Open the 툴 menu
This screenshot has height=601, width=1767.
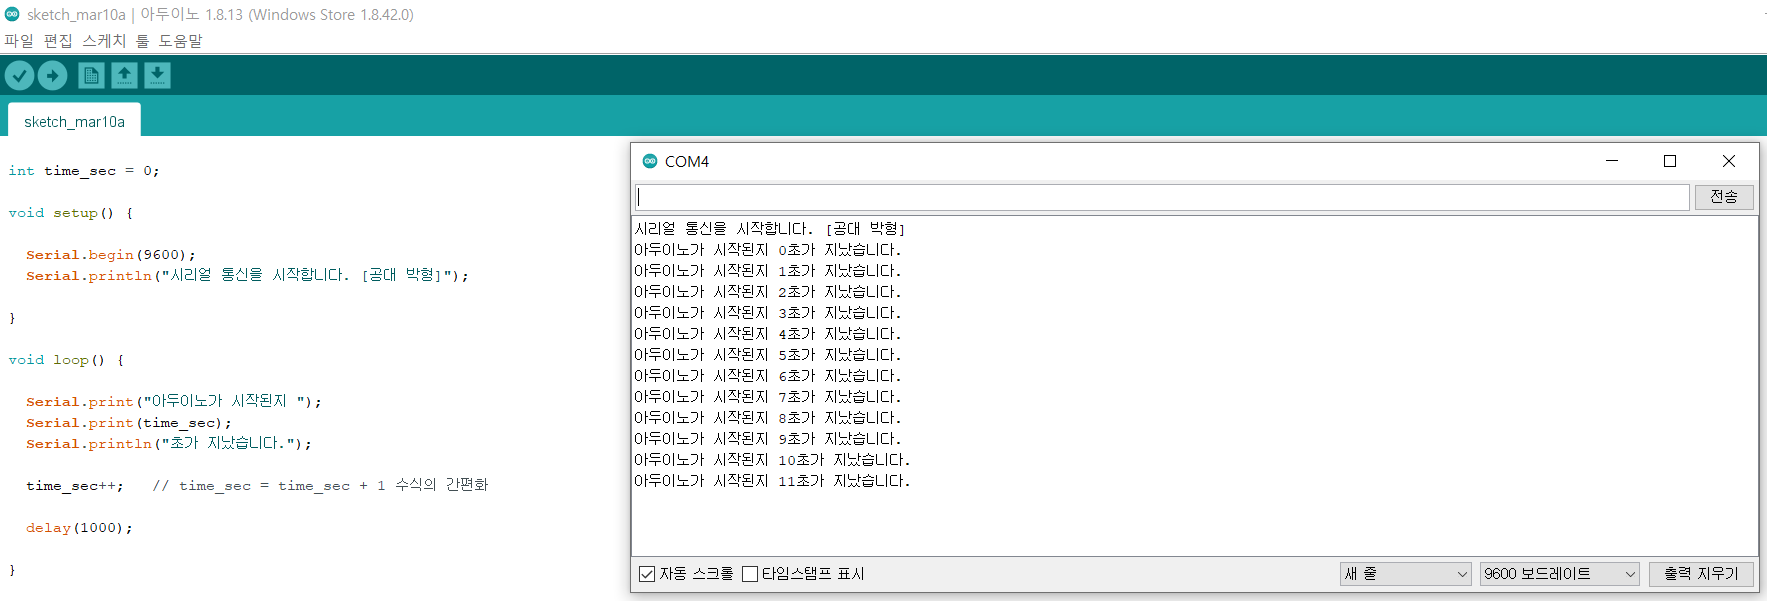coord(142,41)
